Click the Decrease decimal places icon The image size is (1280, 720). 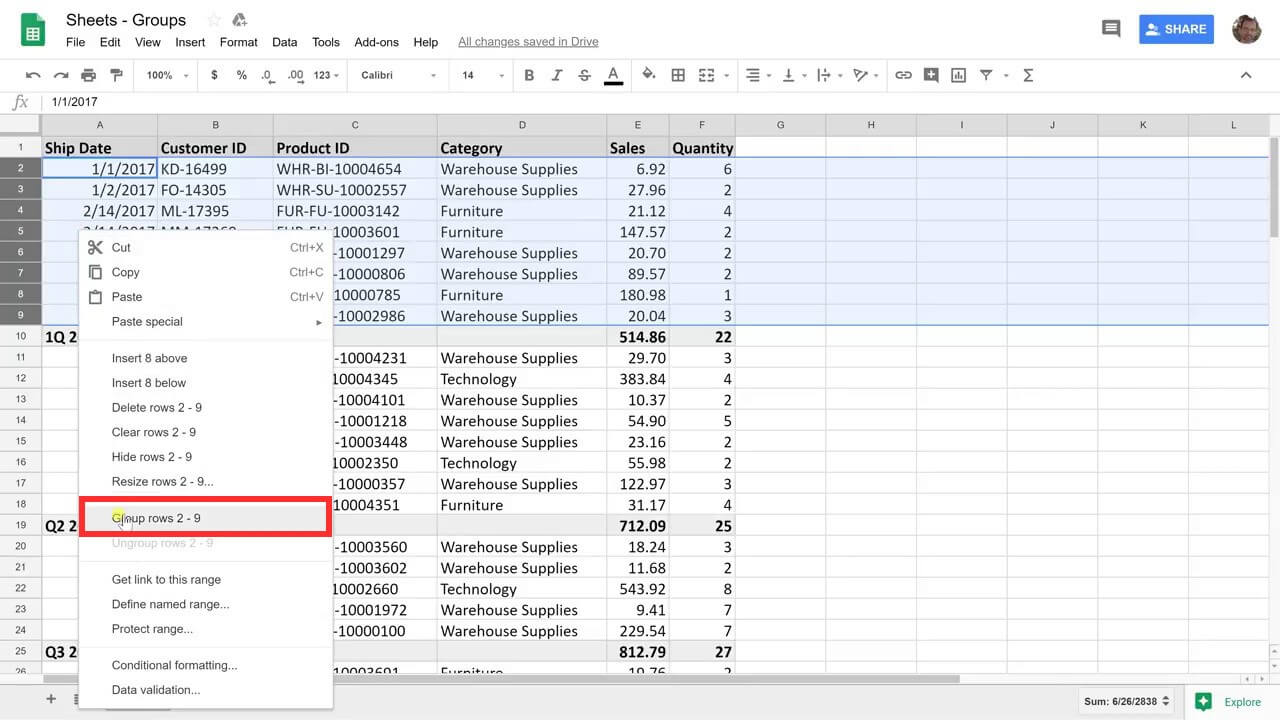266,75
